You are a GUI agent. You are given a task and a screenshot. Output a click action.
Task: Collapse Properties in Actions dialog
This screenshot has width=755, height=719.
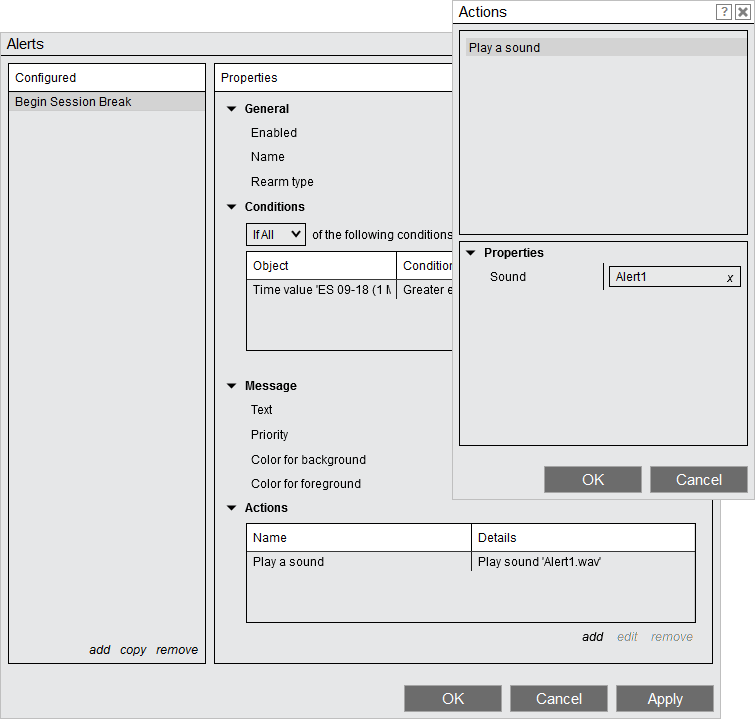pyautogui.click(x=471, y=253)
